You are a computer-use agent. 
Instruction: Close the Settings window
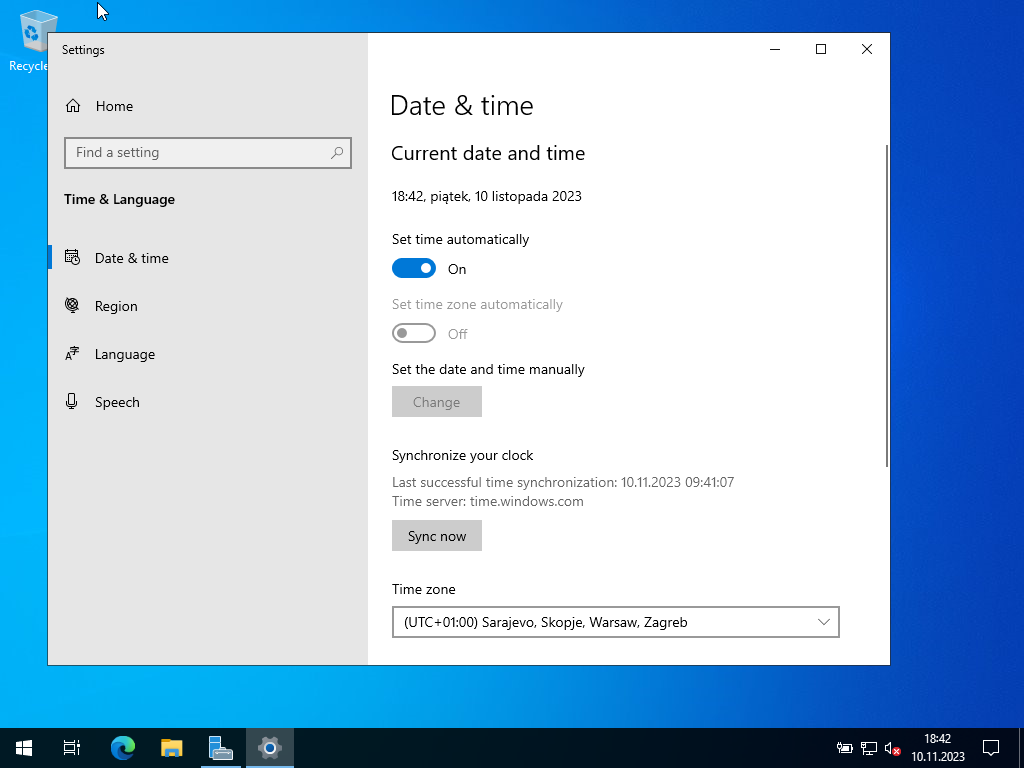click(x=867, y=50)
